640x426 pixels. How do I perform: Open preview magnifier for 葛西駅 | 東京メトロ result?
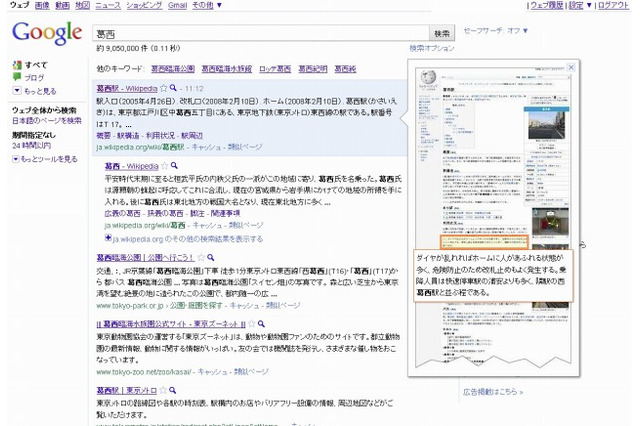(x=173, y=390)
